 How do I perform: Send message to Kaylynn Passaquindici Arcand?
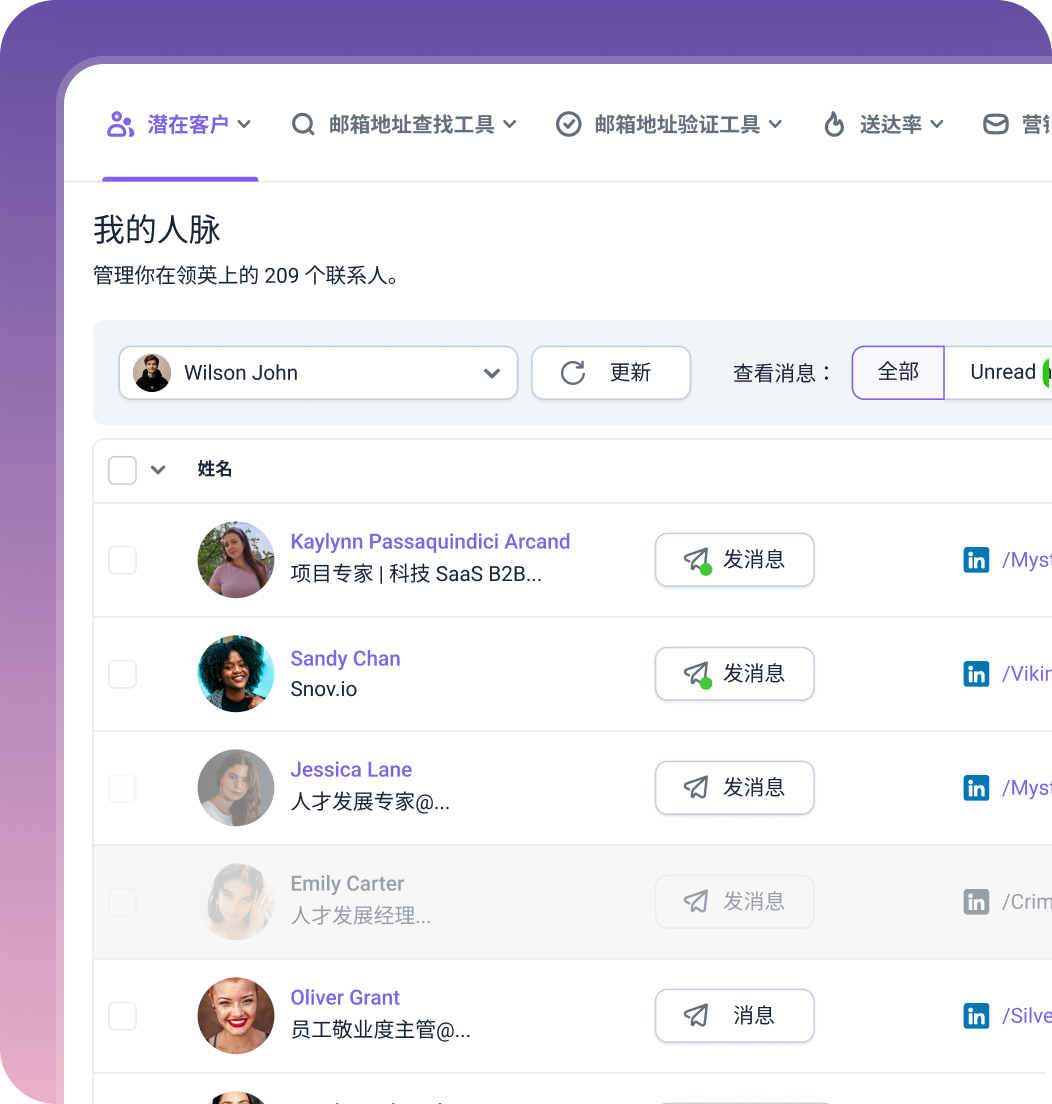734,560
